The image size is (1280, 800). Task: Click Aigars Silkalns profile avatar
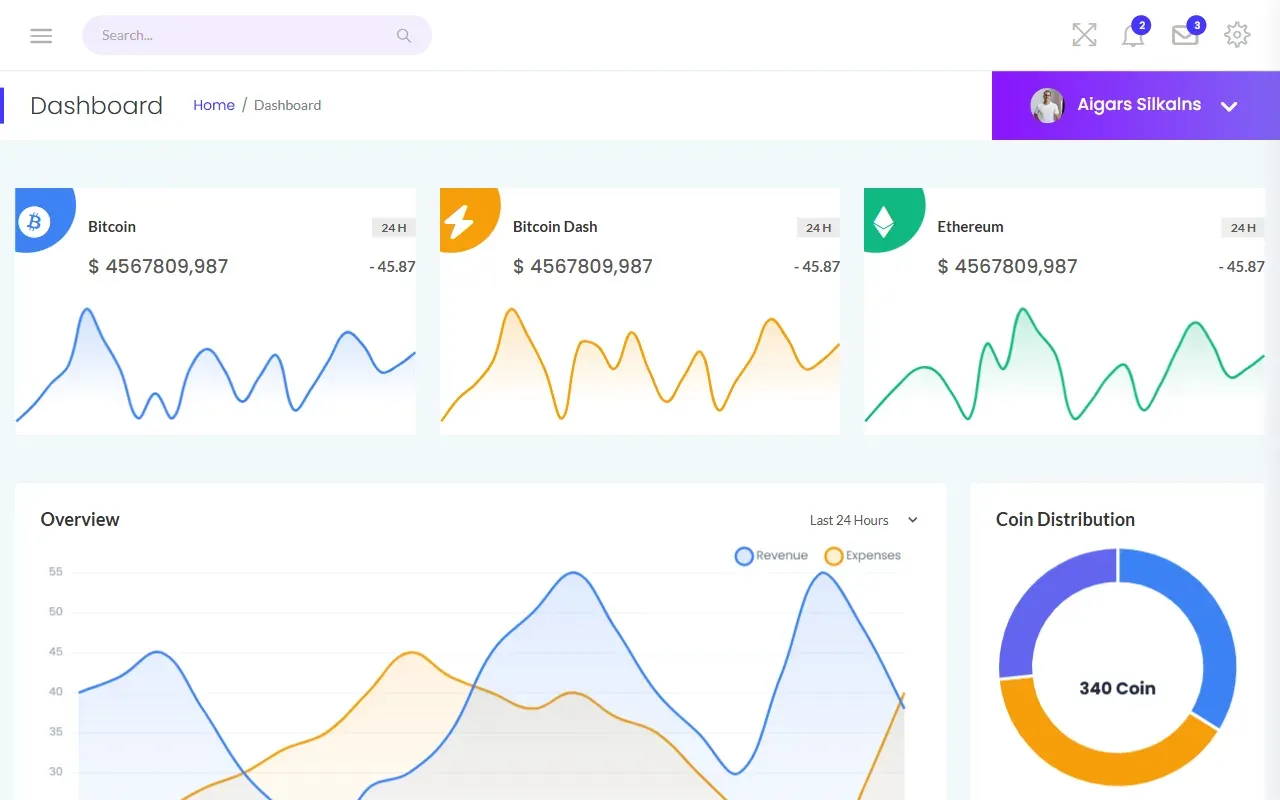[1047, 105]
